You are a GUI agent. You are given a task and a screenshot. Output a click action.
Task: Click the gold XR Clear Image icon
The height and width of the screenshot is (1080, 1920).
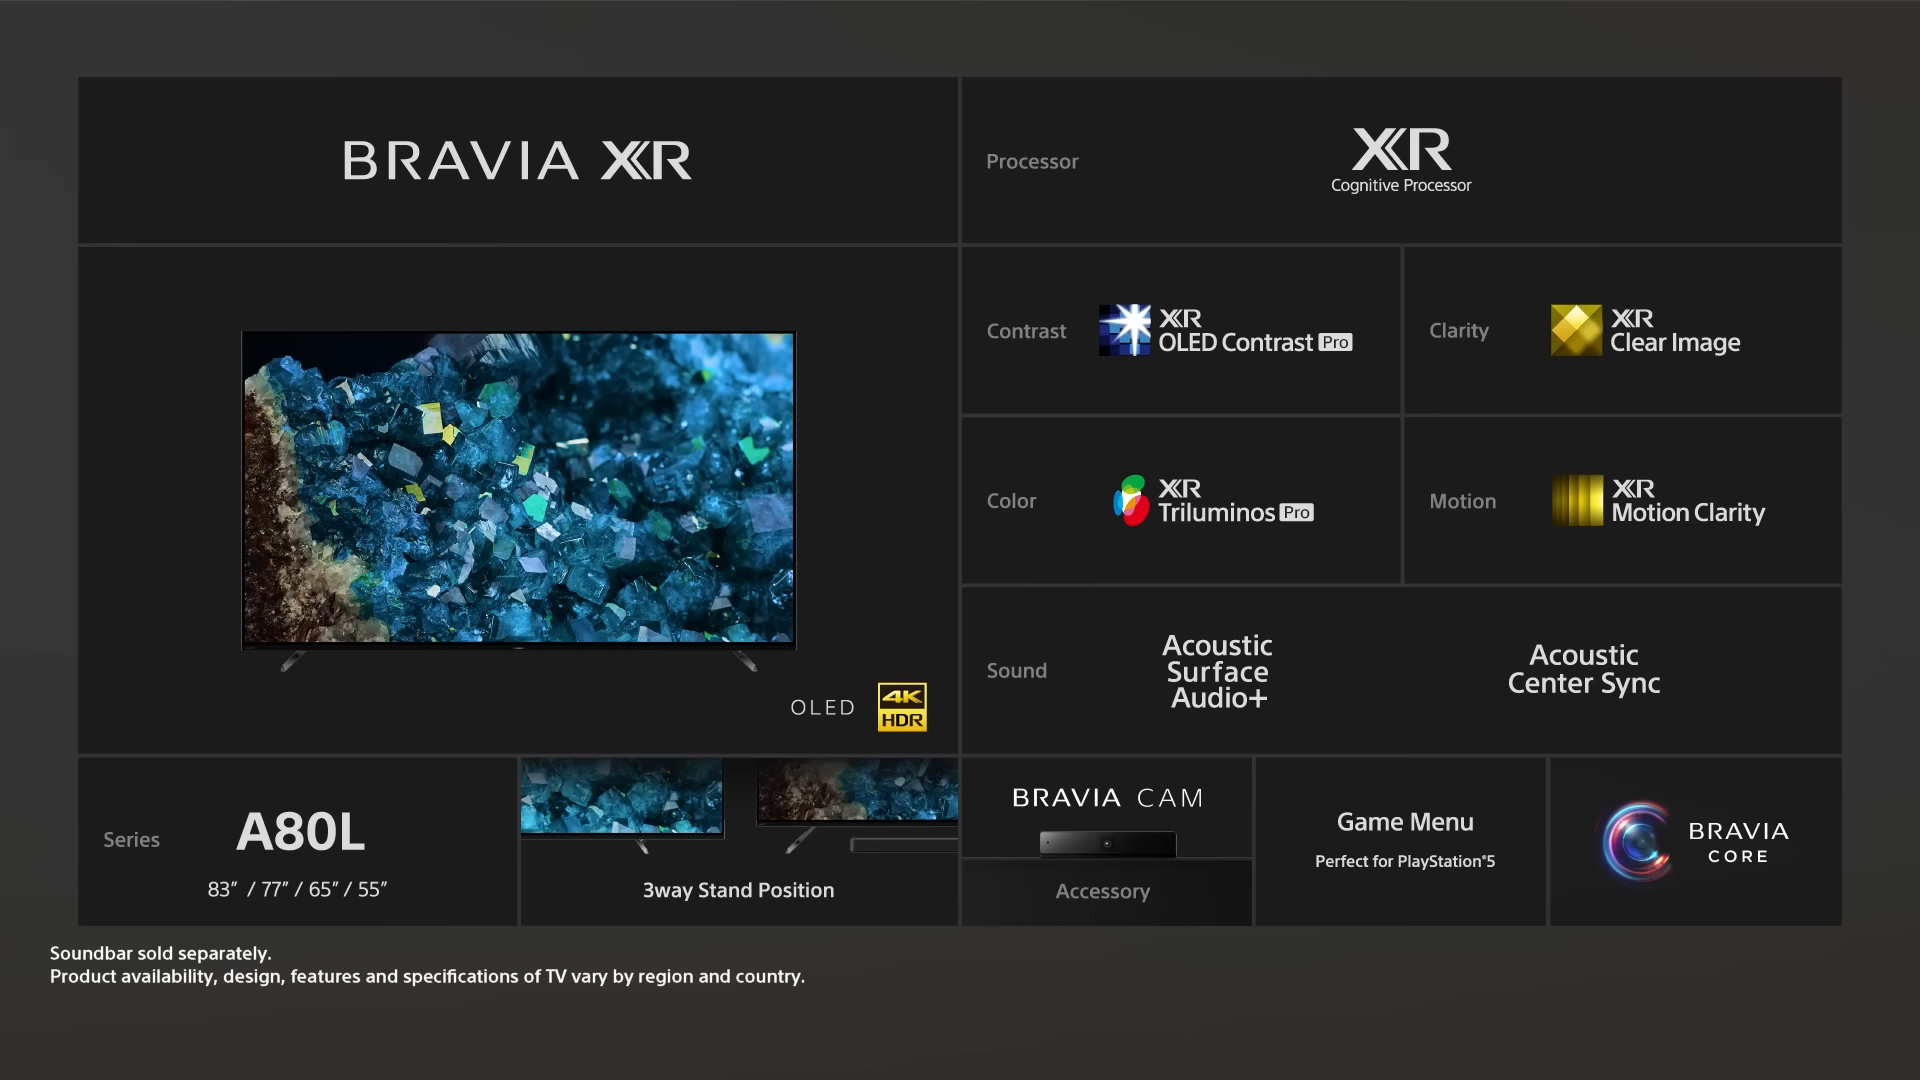pos(1576,330)
